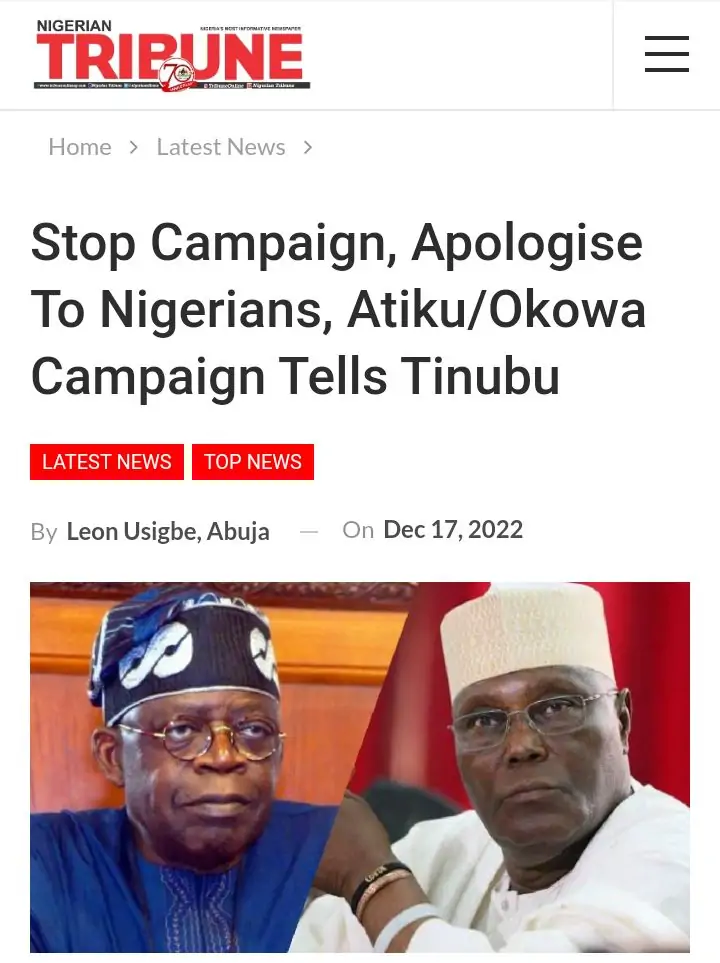Select the TOP NEWS category tag

253,462
